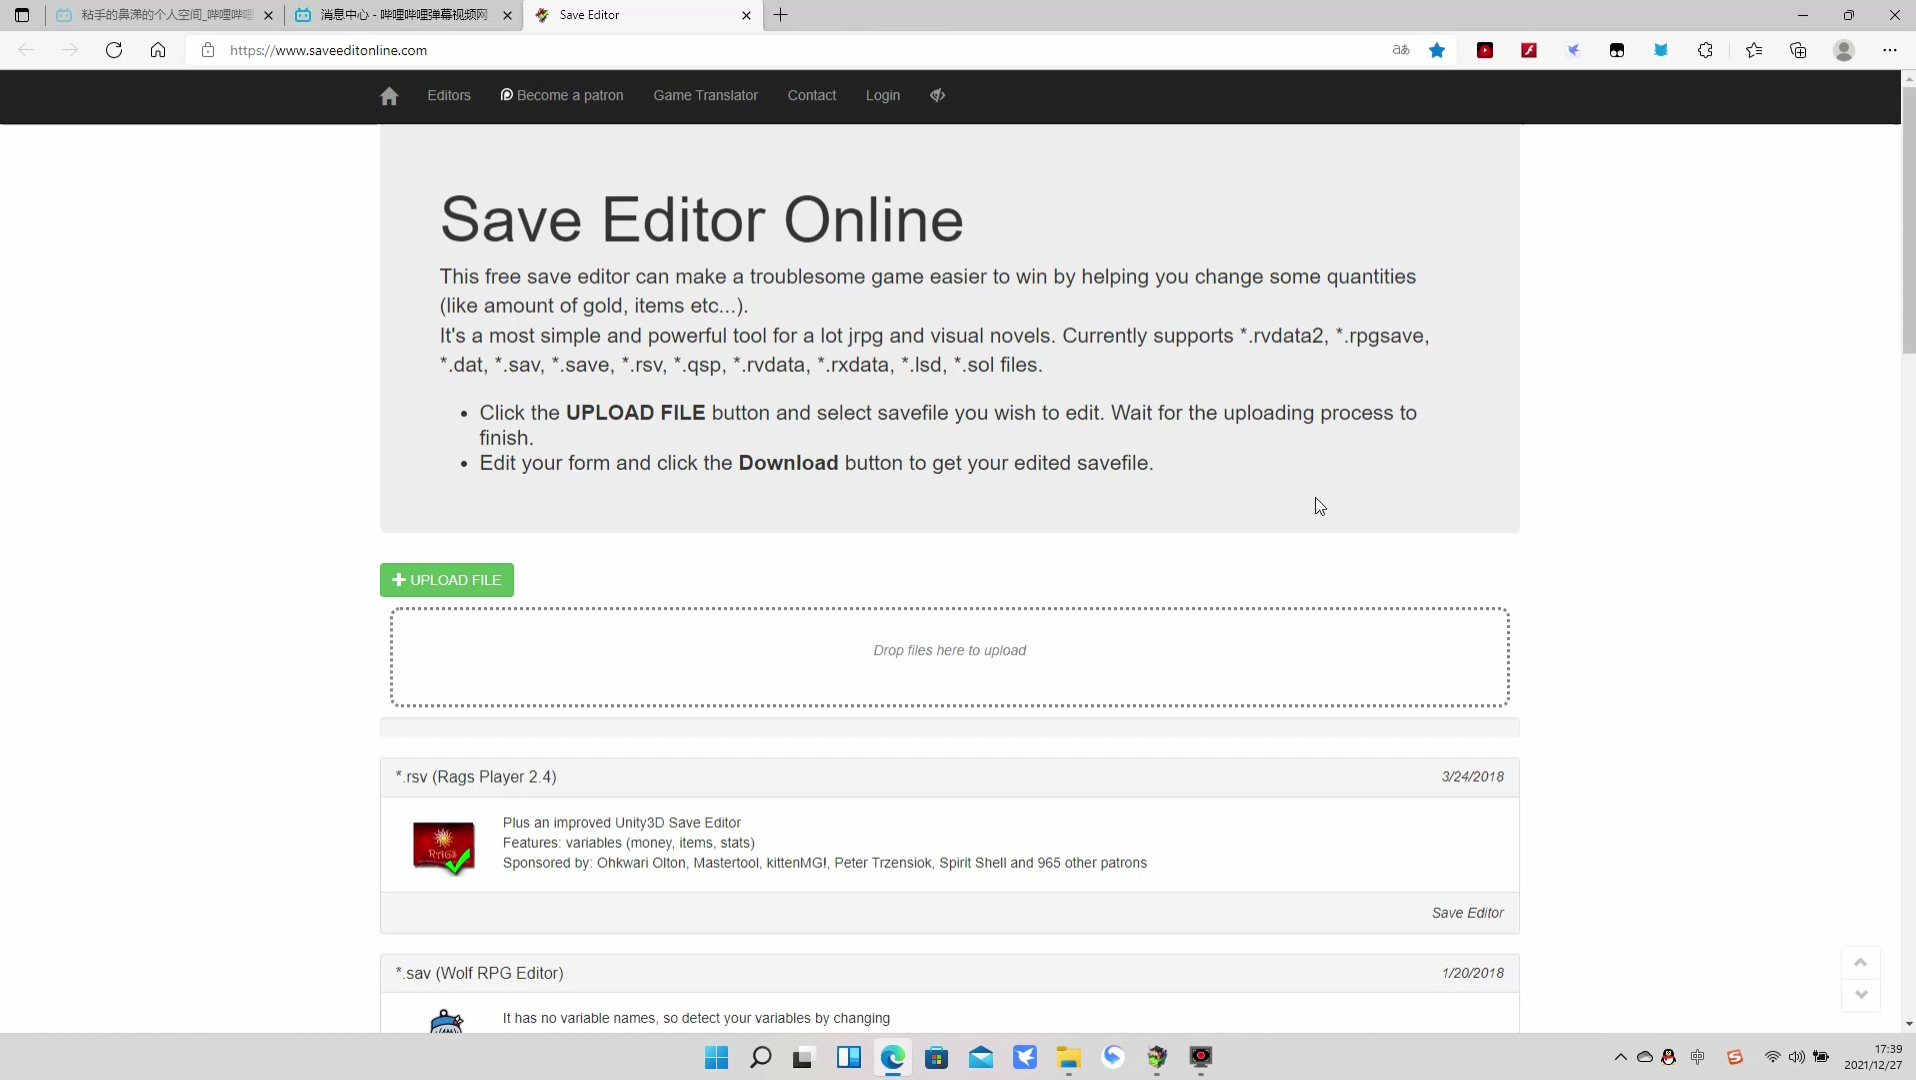Open the tab actions menu icon
The width and height of the screenshot is (1916, 1080).
tap(22, 15)
